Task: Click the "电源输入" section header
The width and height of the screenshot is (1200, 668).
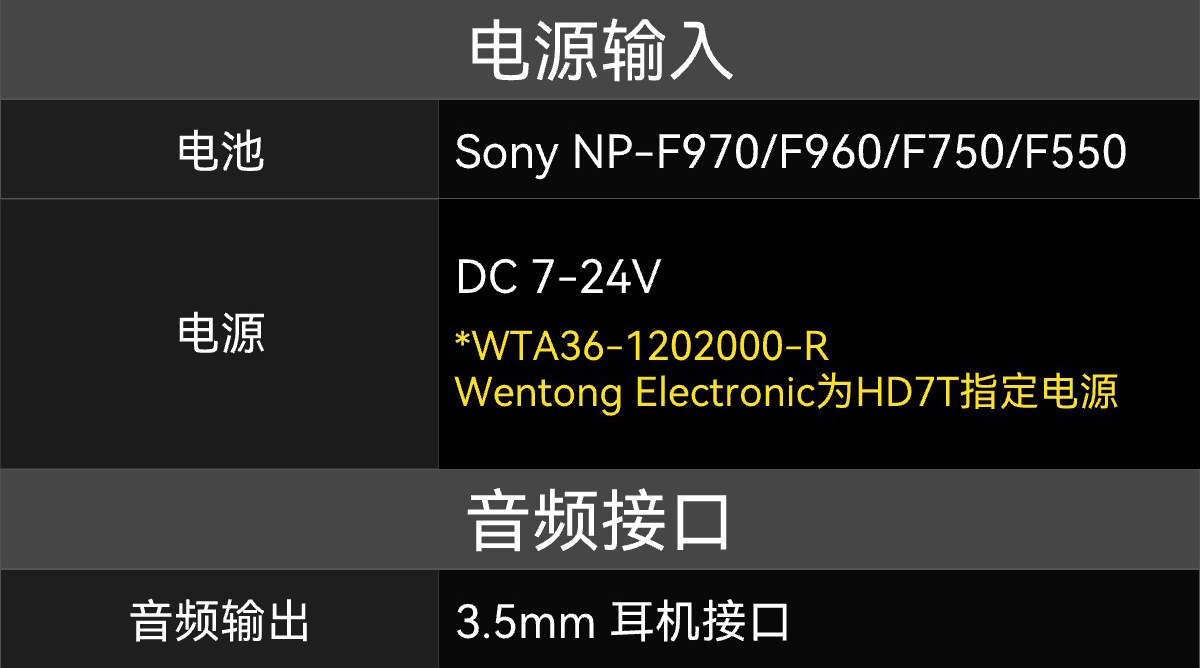Action: pyautogui.click(x=600, y=50)
